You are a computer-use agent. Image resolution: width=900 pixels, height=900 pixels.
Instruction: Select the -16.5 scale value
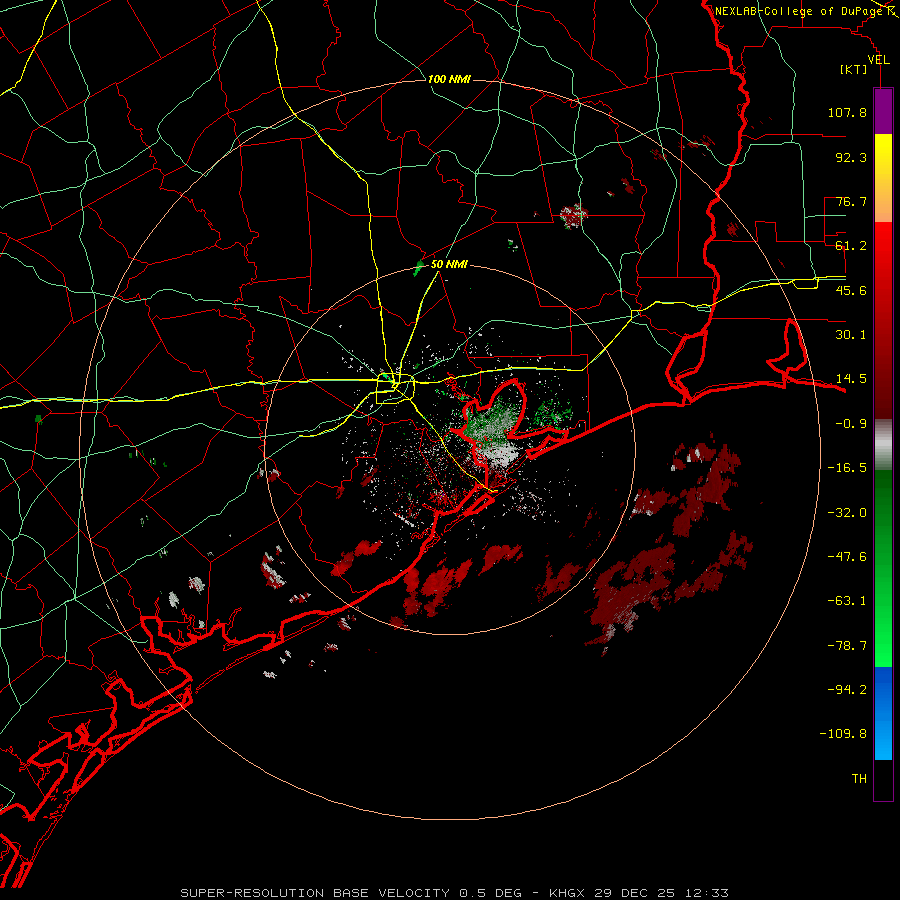(x=847, y=468)
